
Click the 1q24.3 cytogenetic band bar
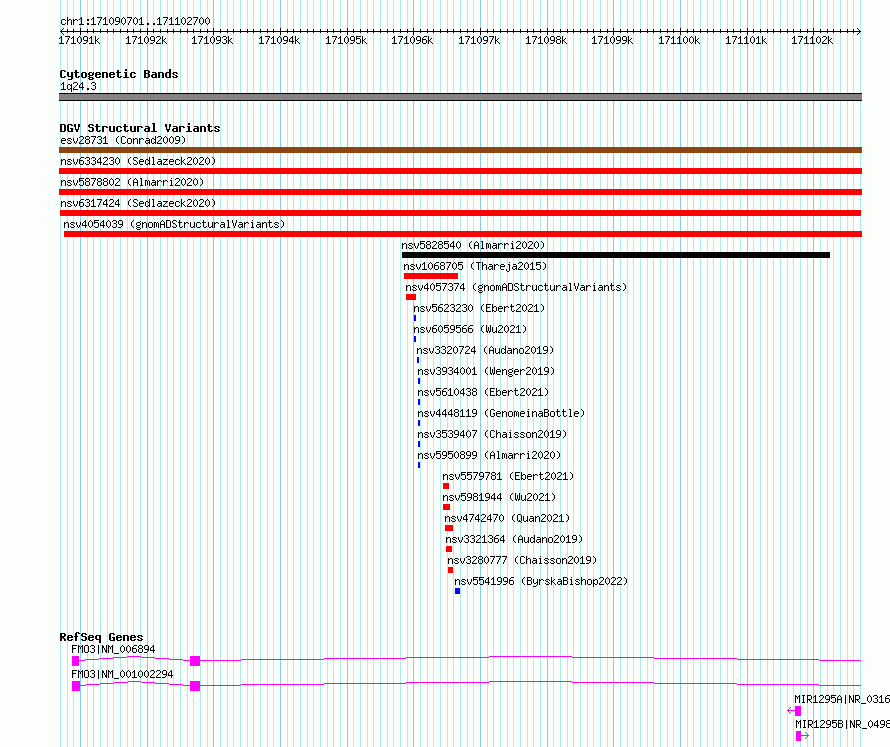click(460, 97)
